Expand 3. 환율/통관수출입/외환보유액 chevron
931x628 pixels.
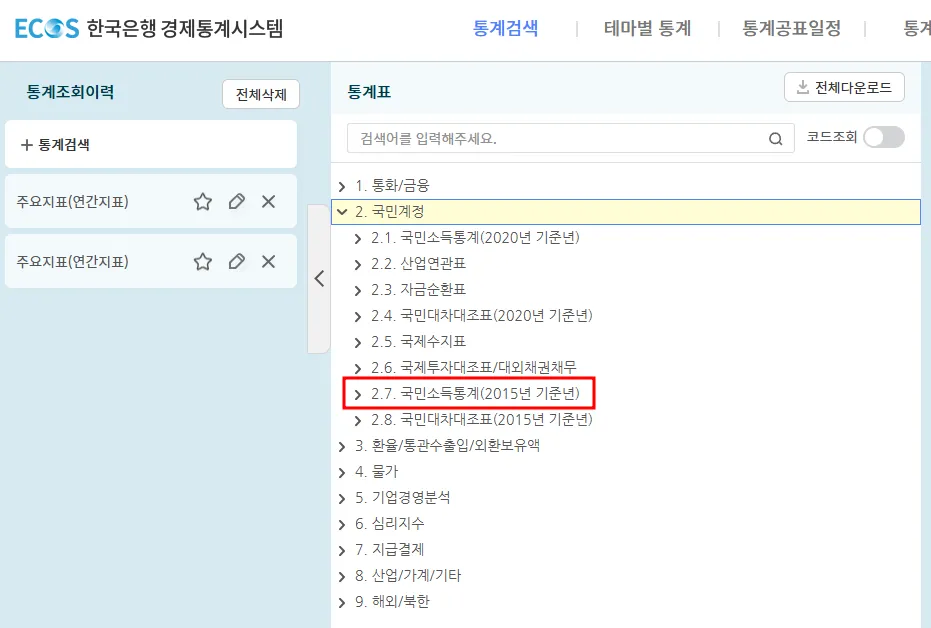[x=341, y=446]
